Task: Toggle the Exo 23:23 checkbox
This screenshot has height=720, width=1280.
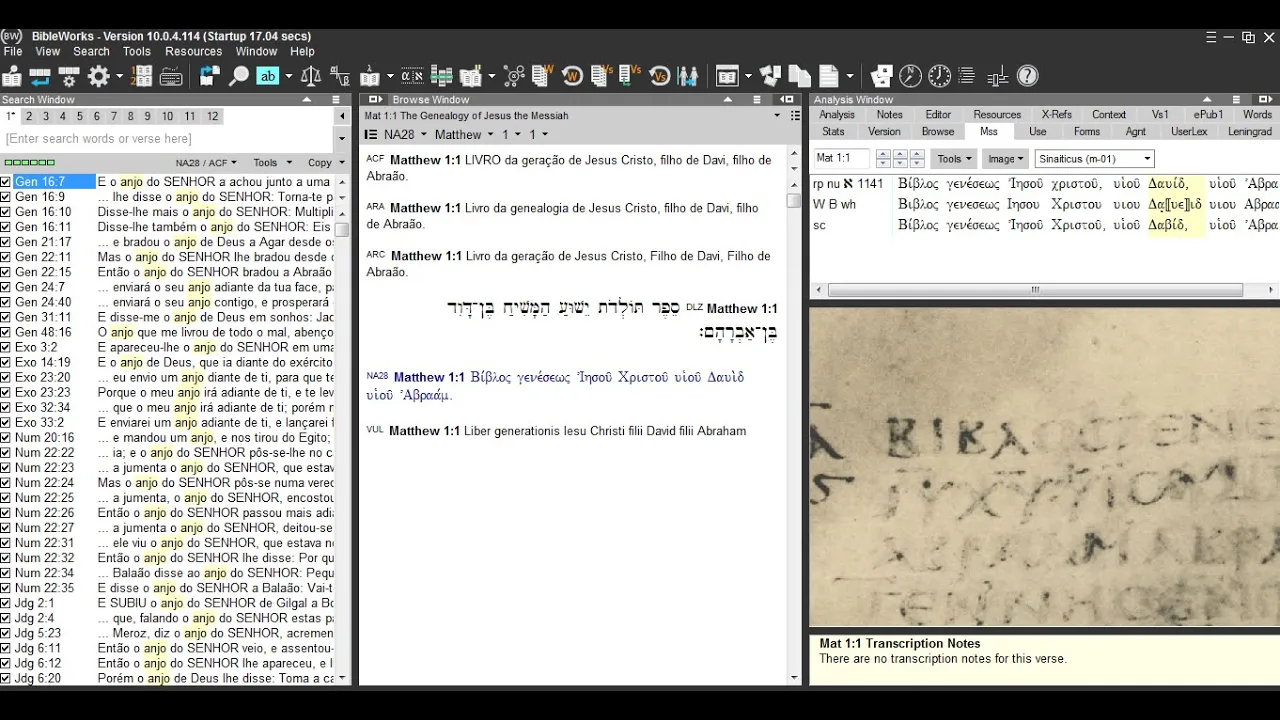Action: [6, 392]
